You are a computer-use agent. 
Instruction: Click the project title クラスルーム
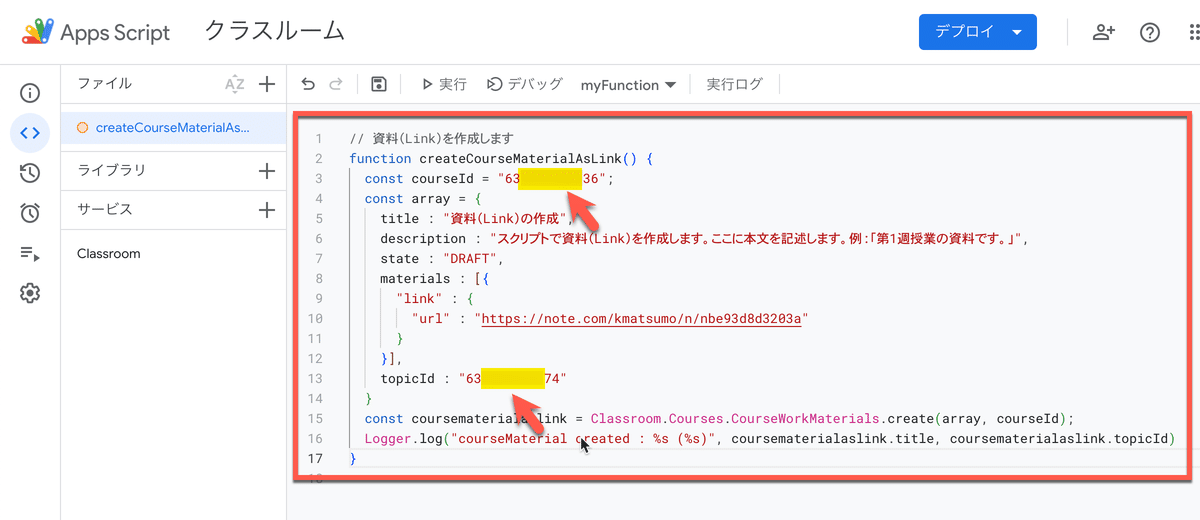click(x=274, y=31)
